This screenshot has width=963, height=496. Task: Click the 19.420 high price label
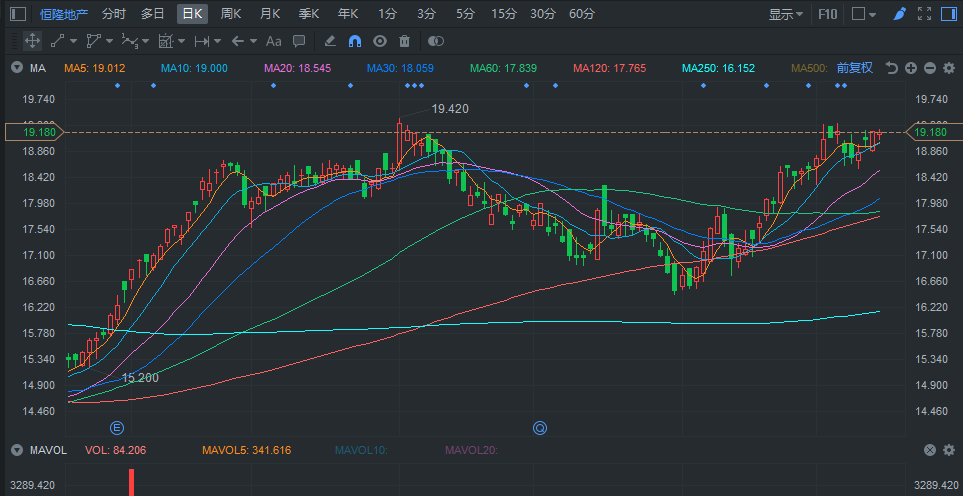click(x=450, y=109)
